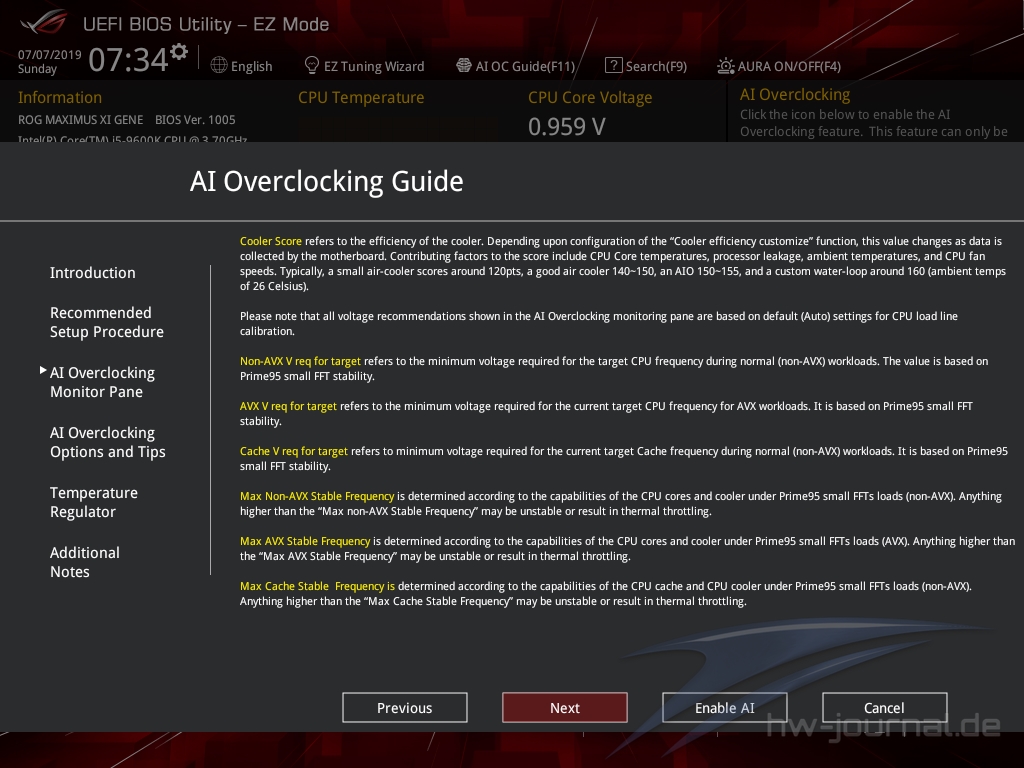
Task: Click the settings gear next to clock
Action: click(x=179, y=51)
